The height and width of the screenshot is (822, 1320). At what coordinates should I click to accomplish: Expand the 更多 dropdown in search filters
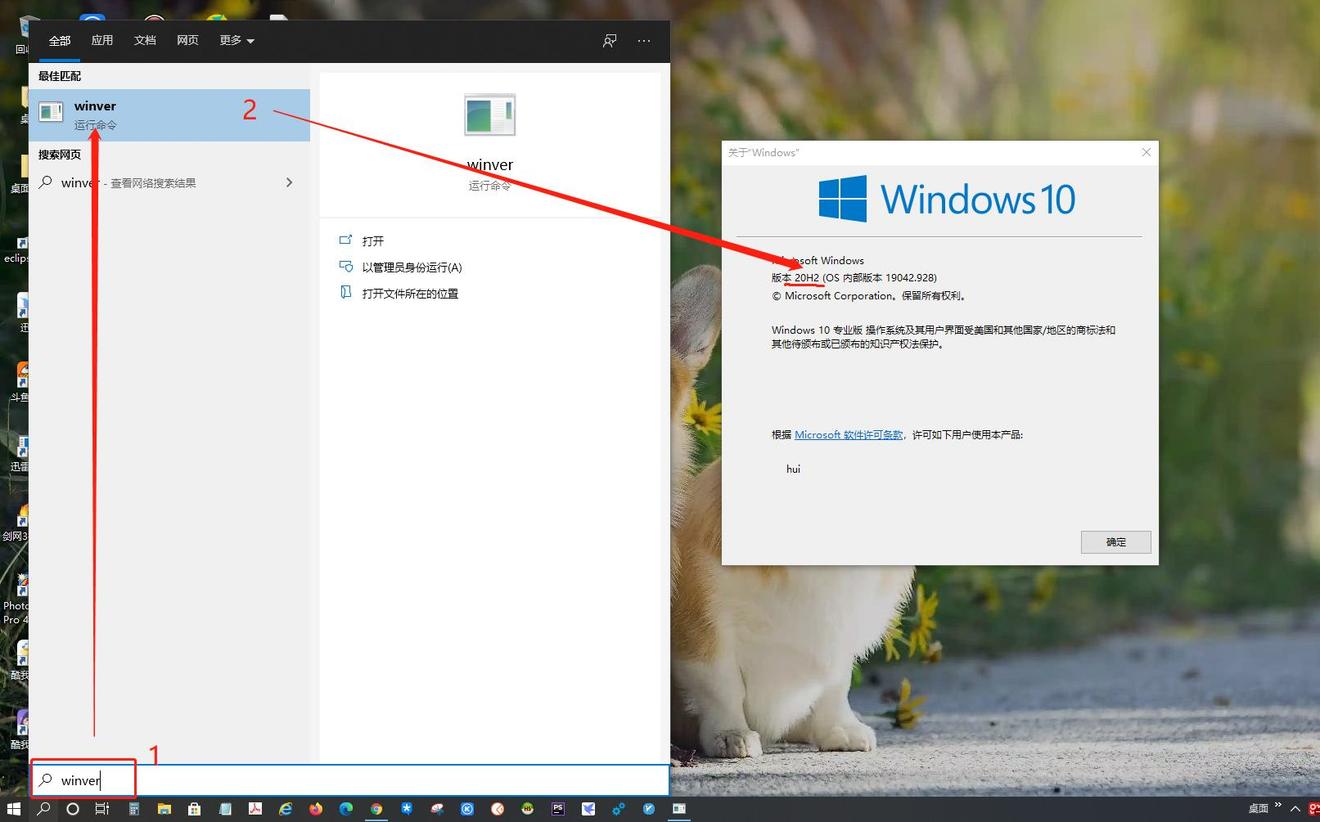coord(237,41)
